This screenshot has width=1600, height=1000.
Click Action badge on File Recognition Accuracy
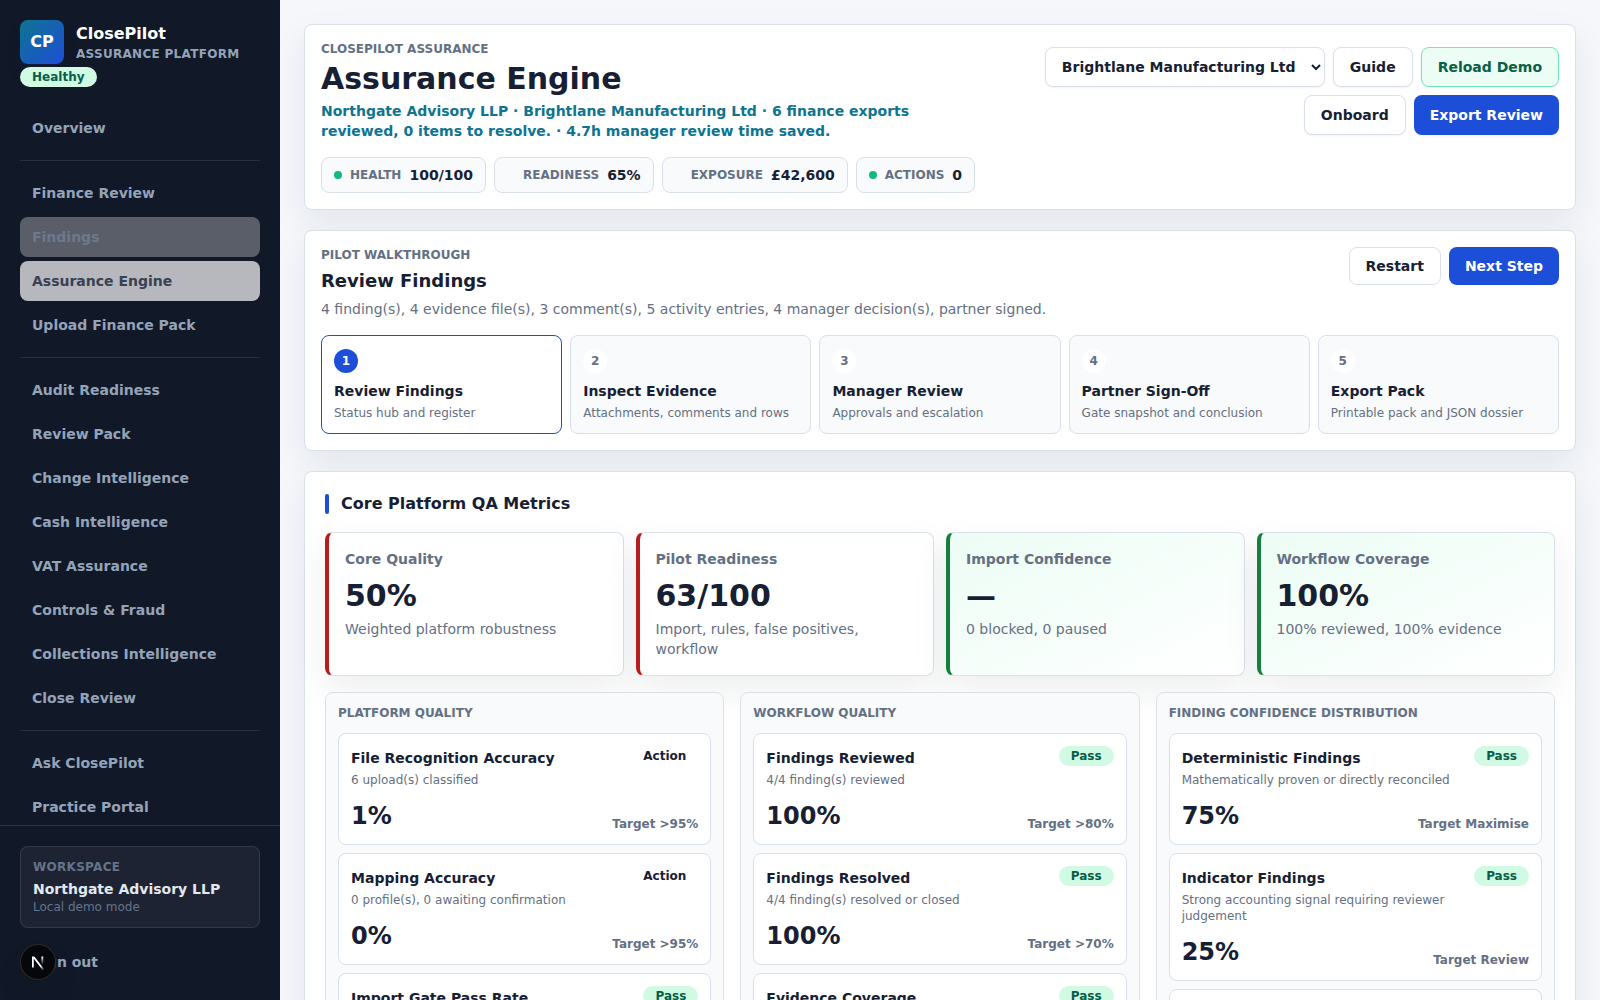(x=664, y=756)
